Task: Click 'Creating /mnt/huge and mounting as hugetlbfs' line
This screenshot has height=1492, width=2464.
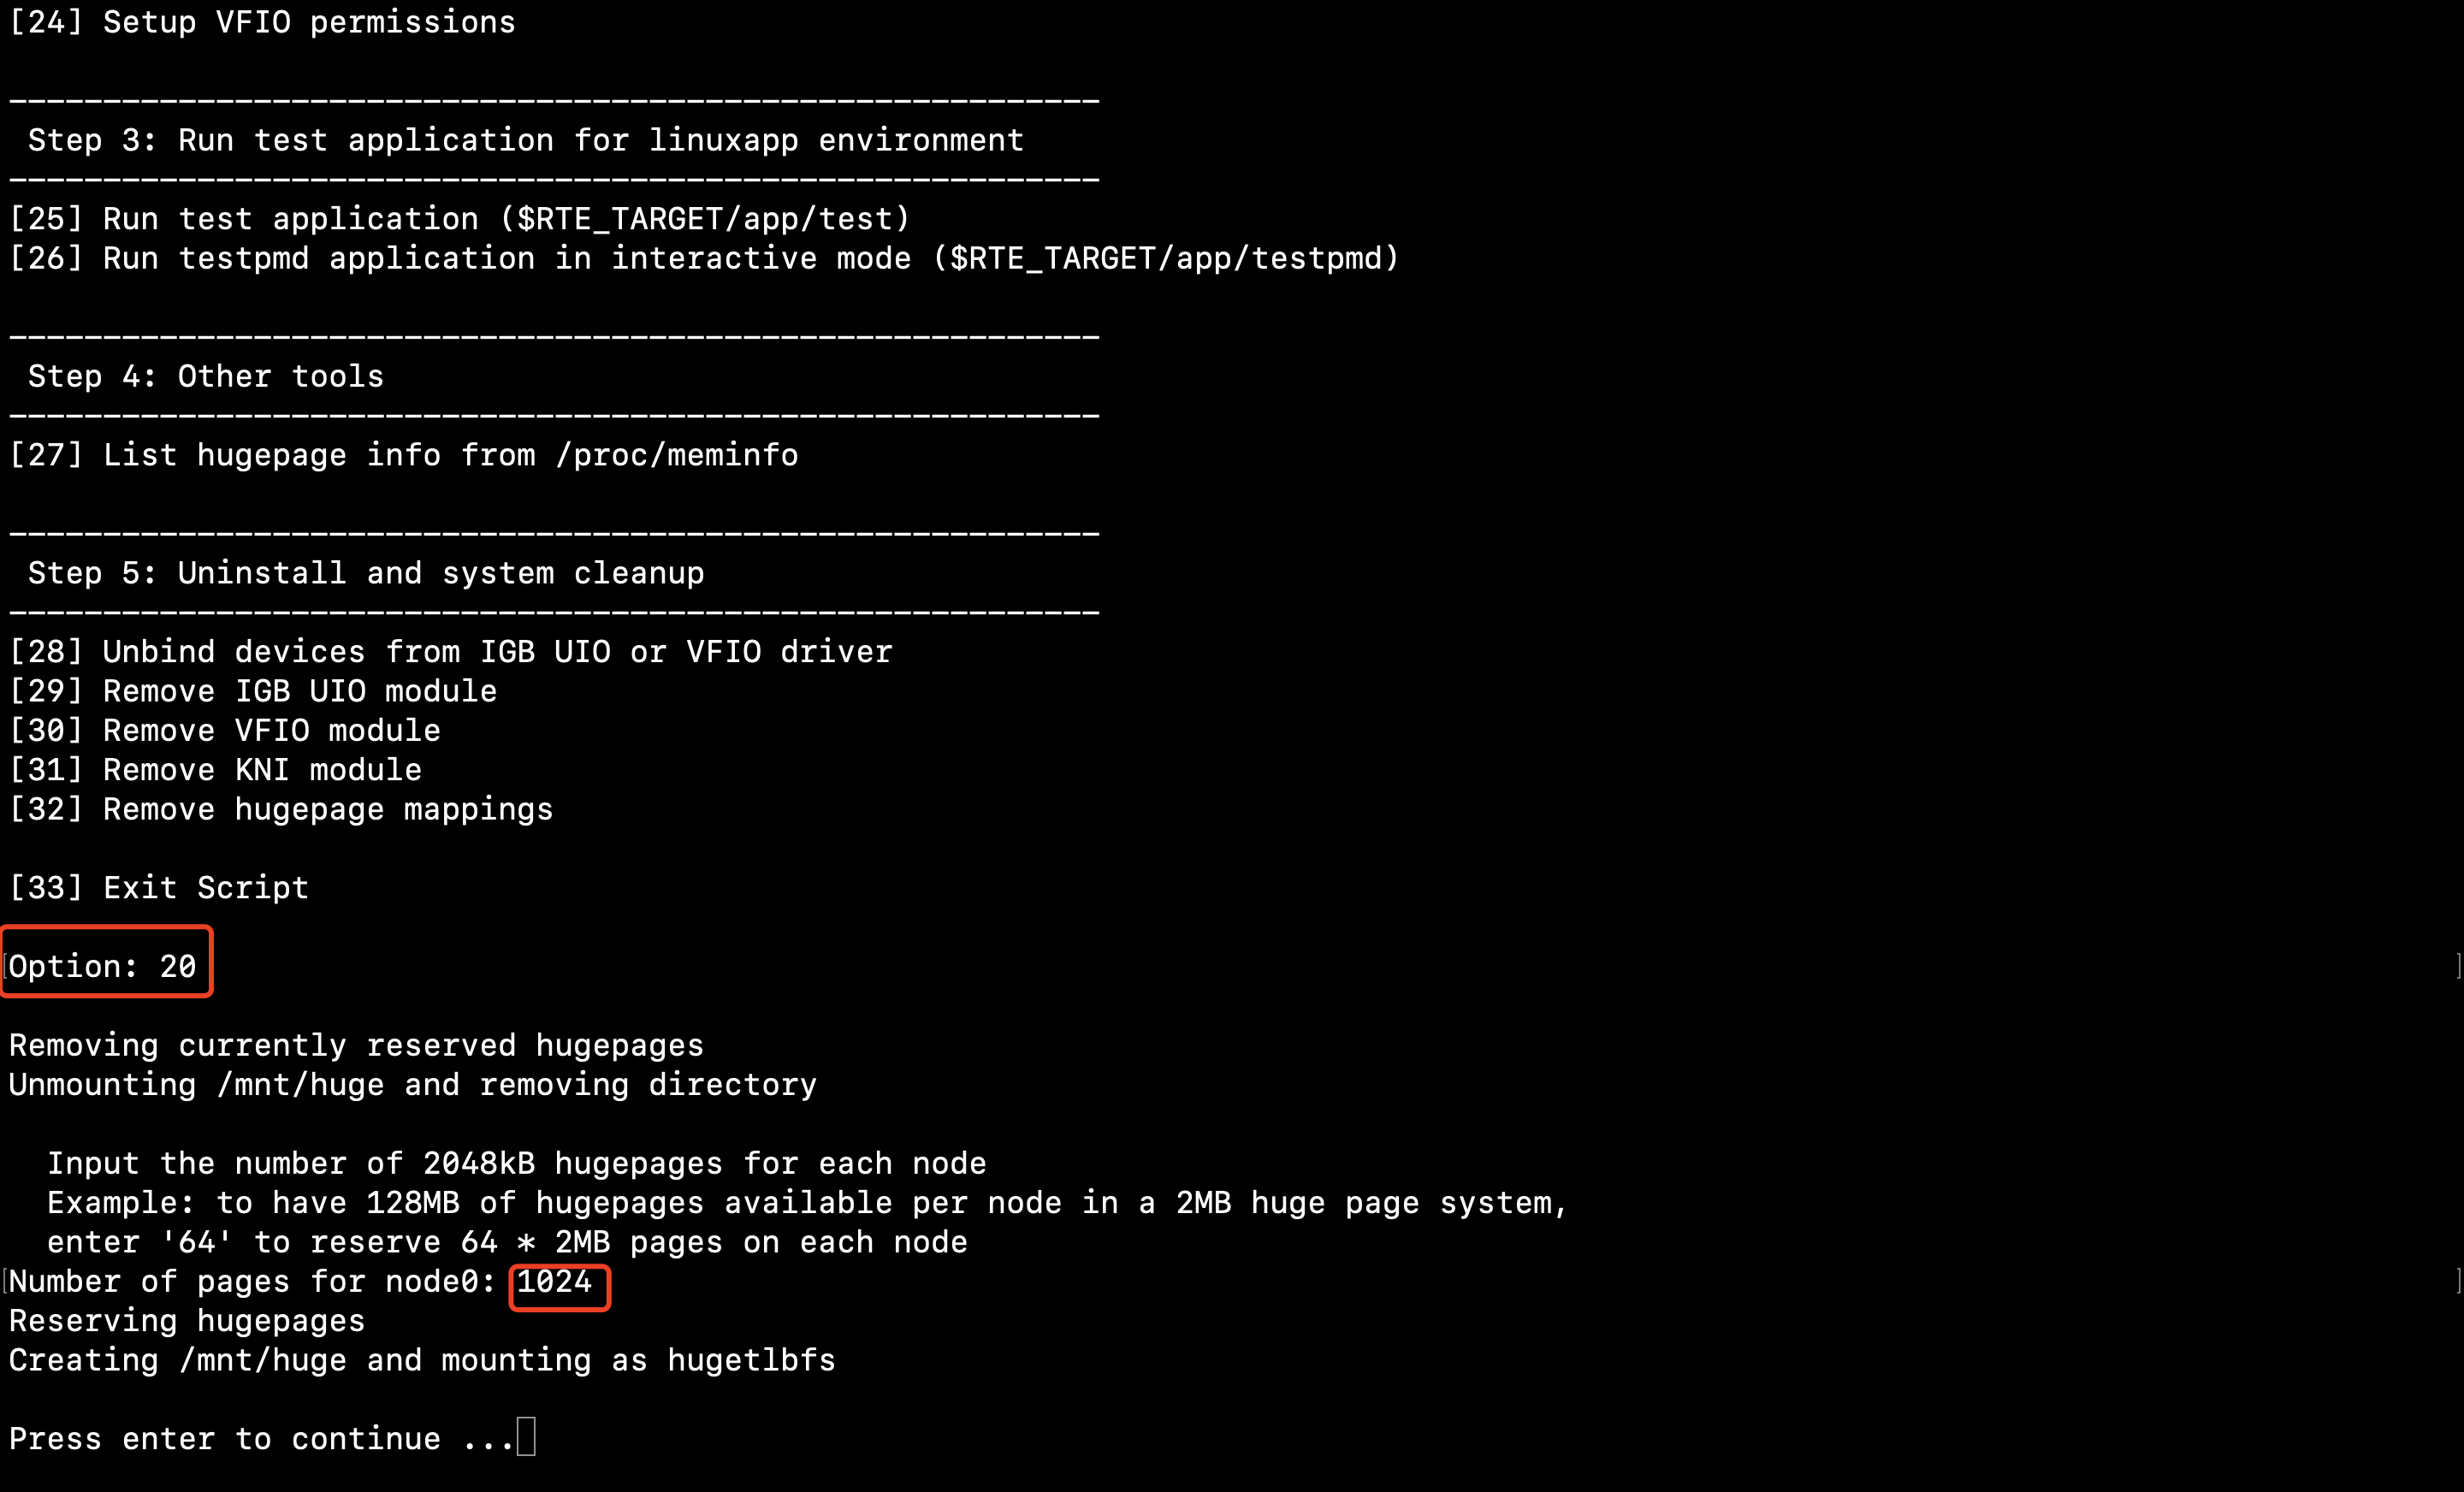Action: tap(422, 1360)
